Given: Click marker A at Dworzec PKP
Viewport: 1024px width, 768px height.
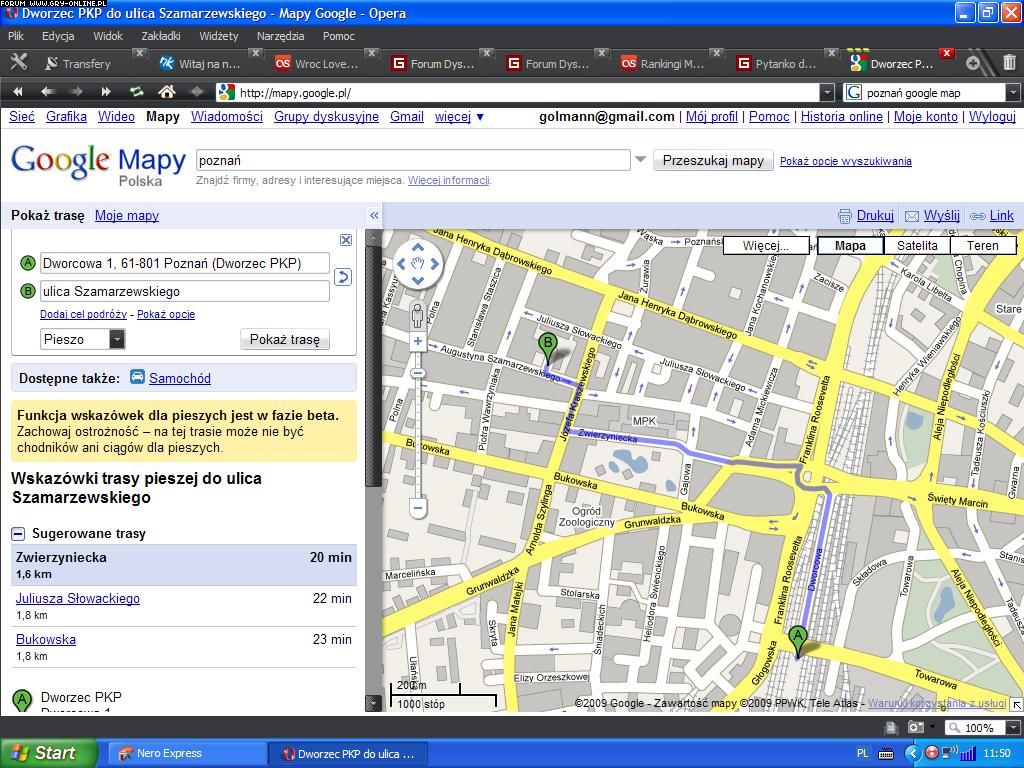Looking at the screenshot, I should [797, 639].
